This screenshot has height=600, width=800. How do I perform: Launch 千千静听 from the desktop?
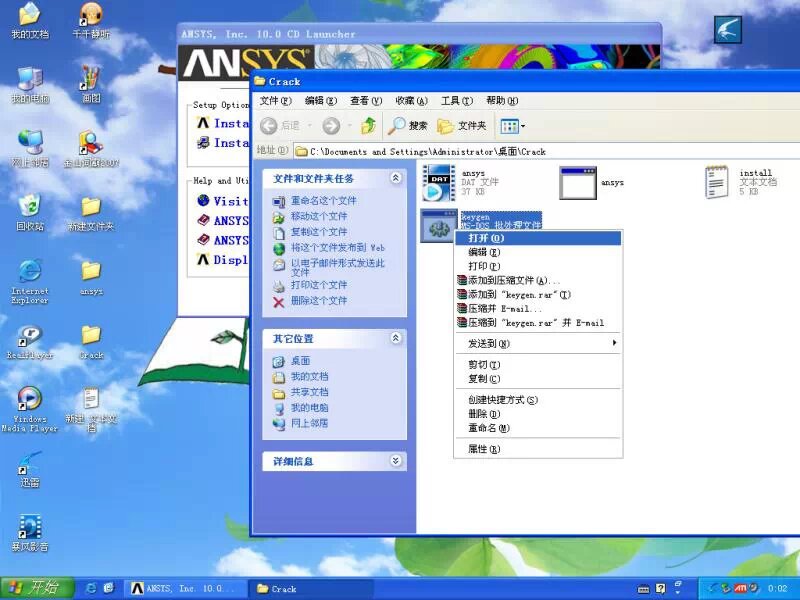click(x=91, y=21)
